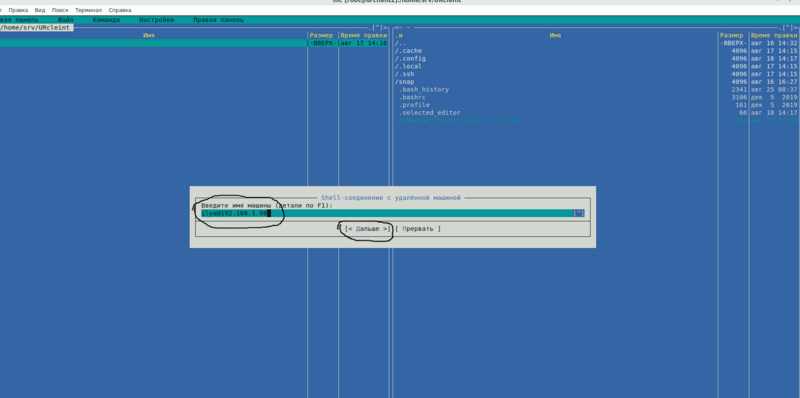This screenshot has width=800, height=398.
Task: Click the Дальше button
Action: click(367, 229)
